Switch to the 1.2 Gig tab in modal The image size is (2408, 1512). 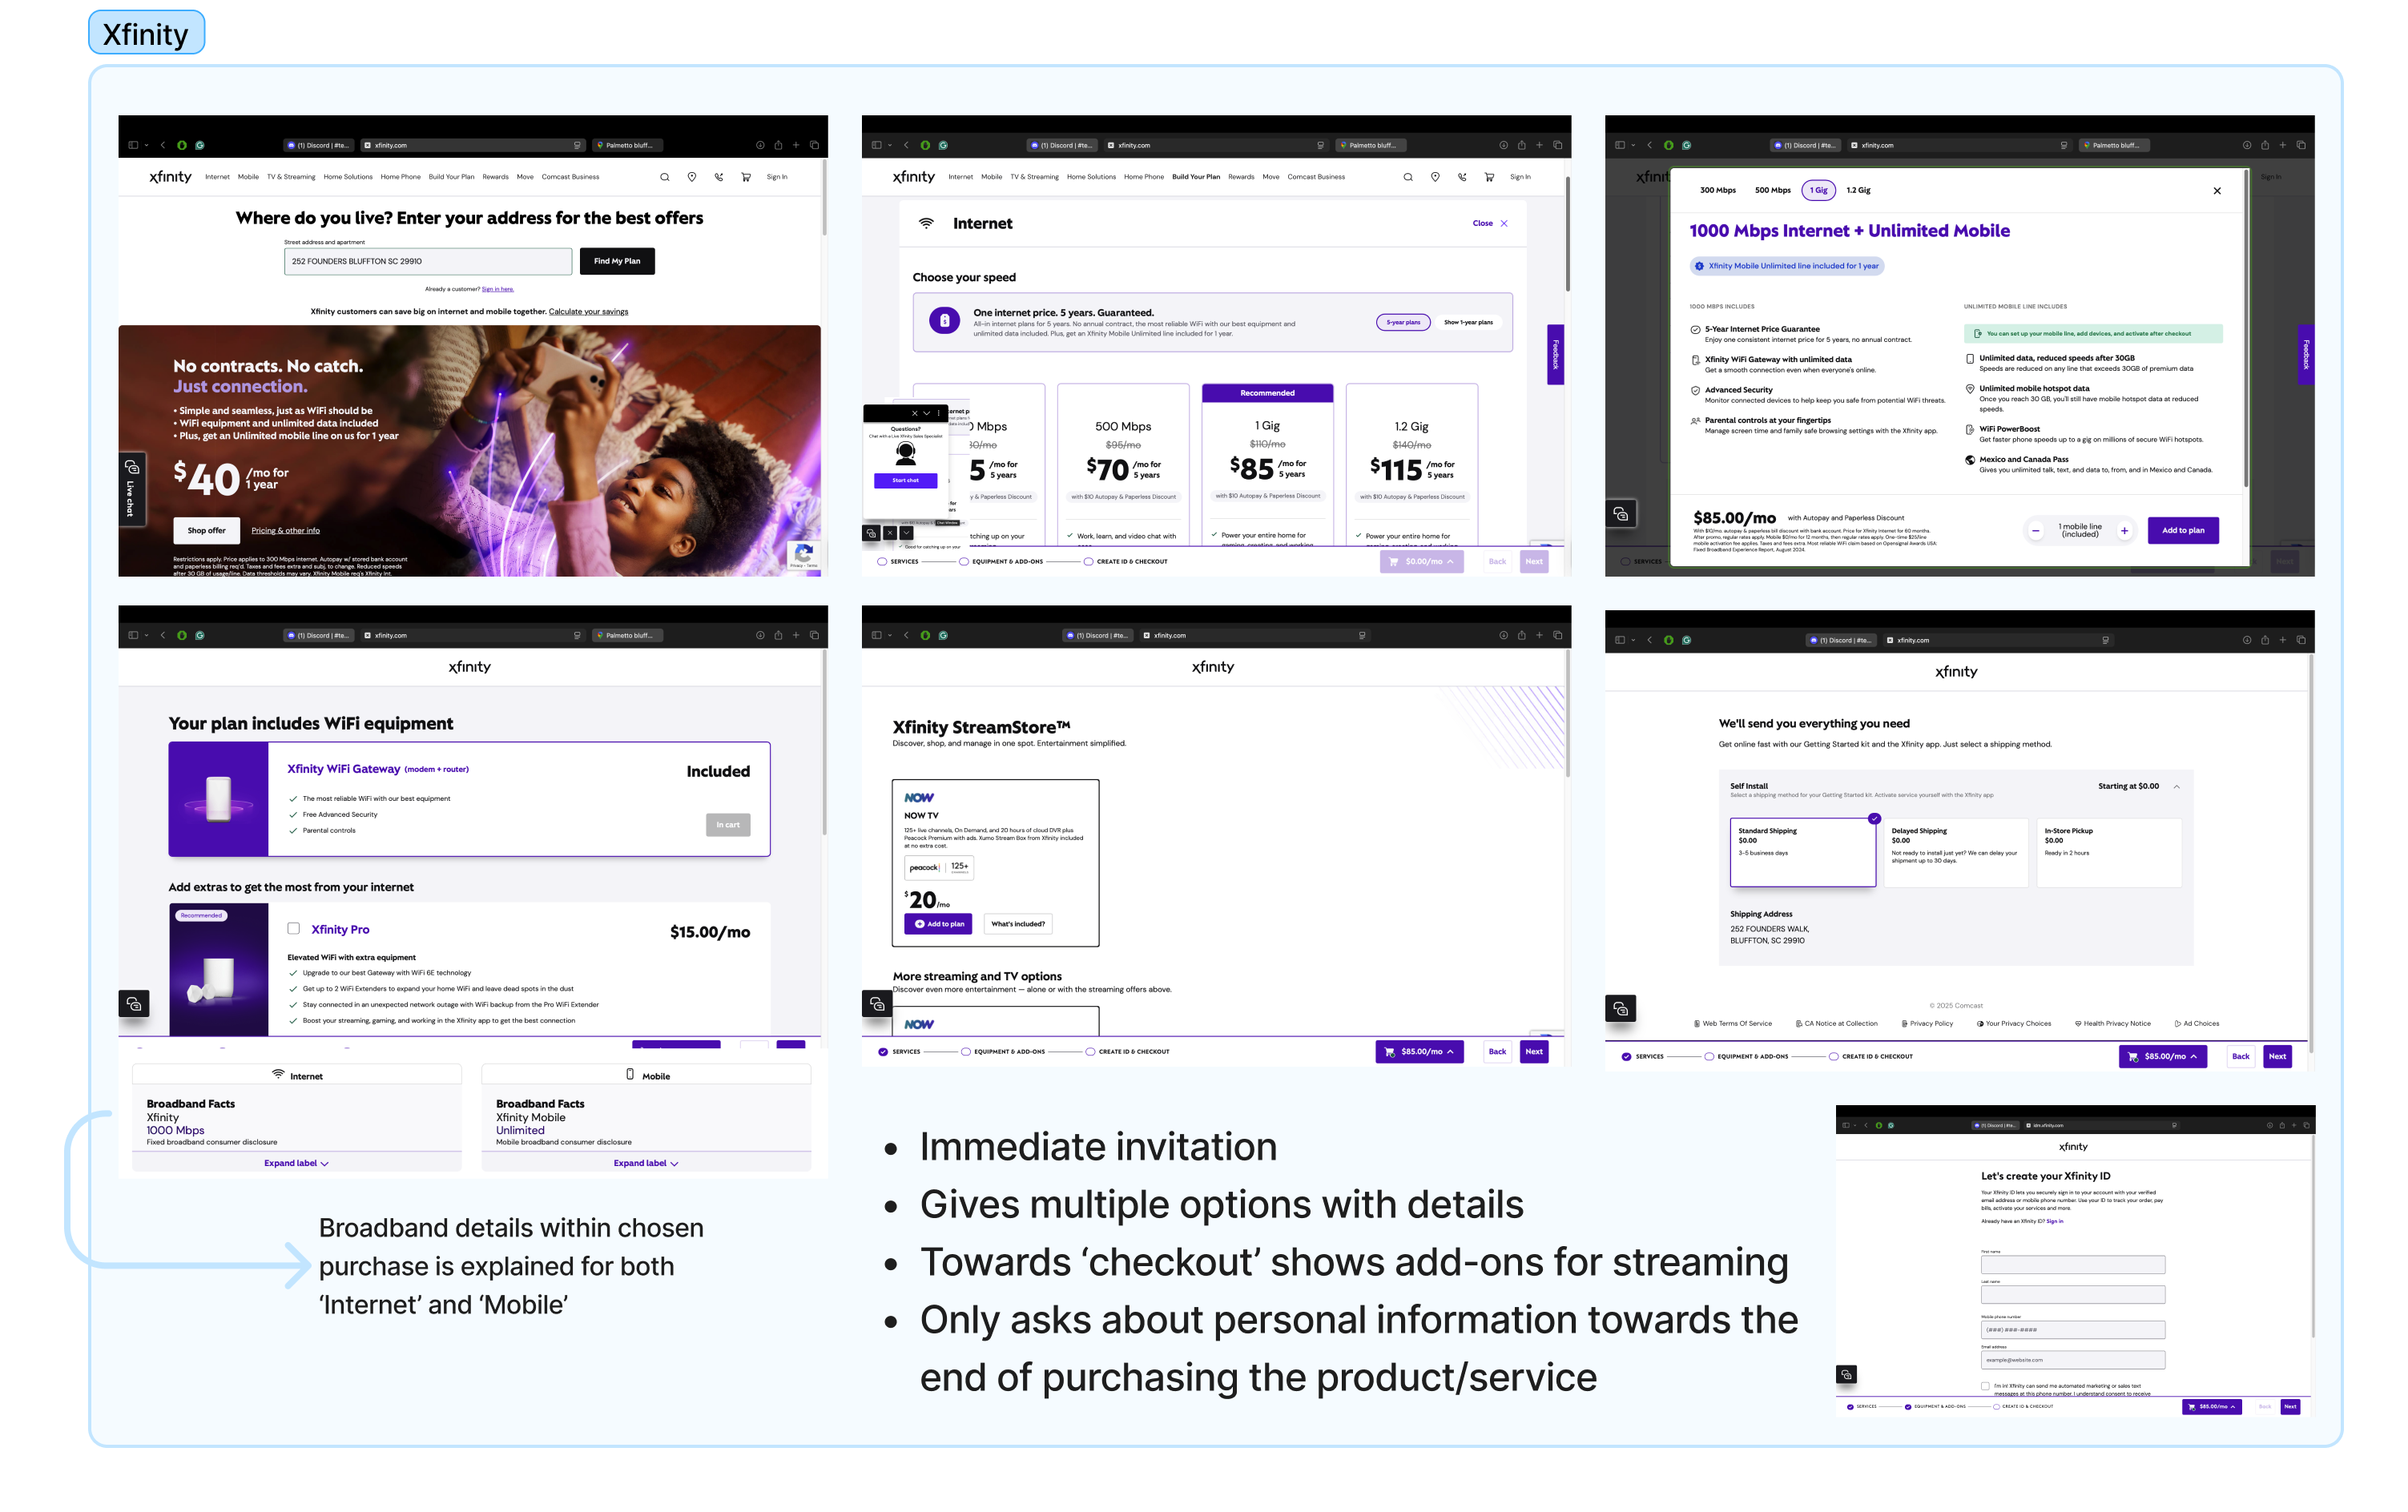pos(1858,190)
